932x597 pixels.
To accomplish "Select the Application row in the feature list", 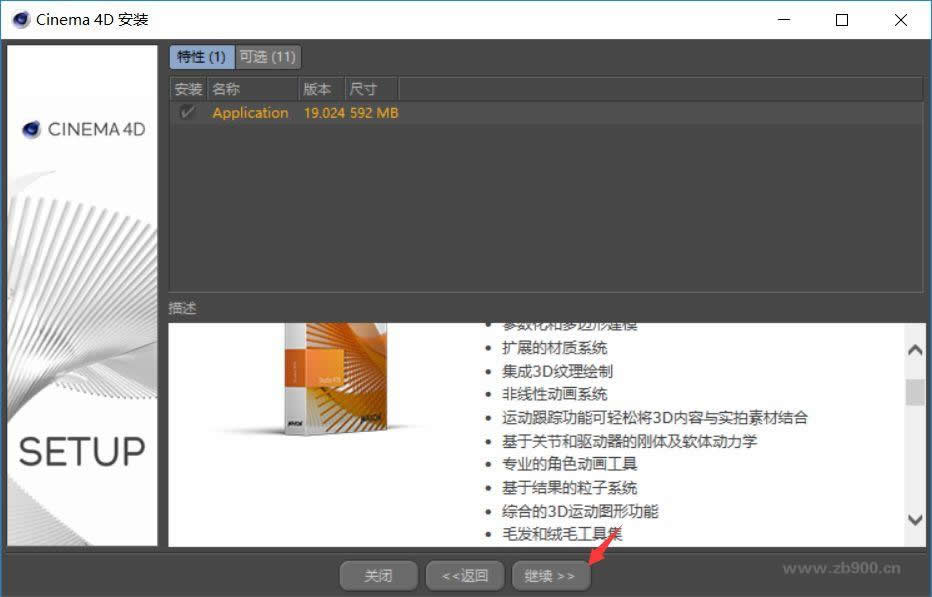I will tap(250, 113).
